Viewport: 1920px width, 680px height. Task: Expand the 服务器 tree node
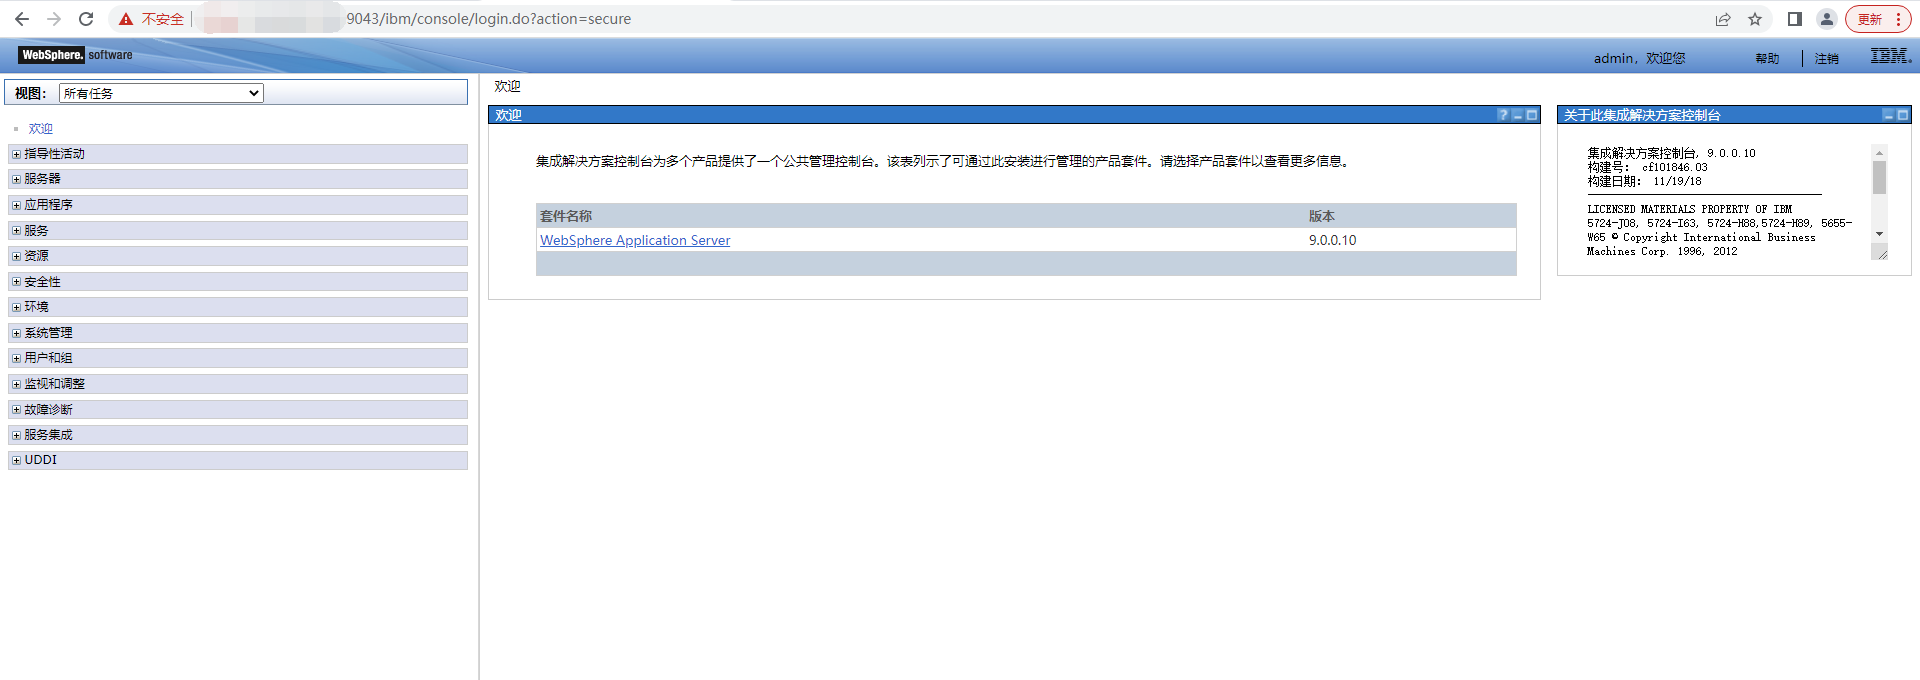click(16, 179)
